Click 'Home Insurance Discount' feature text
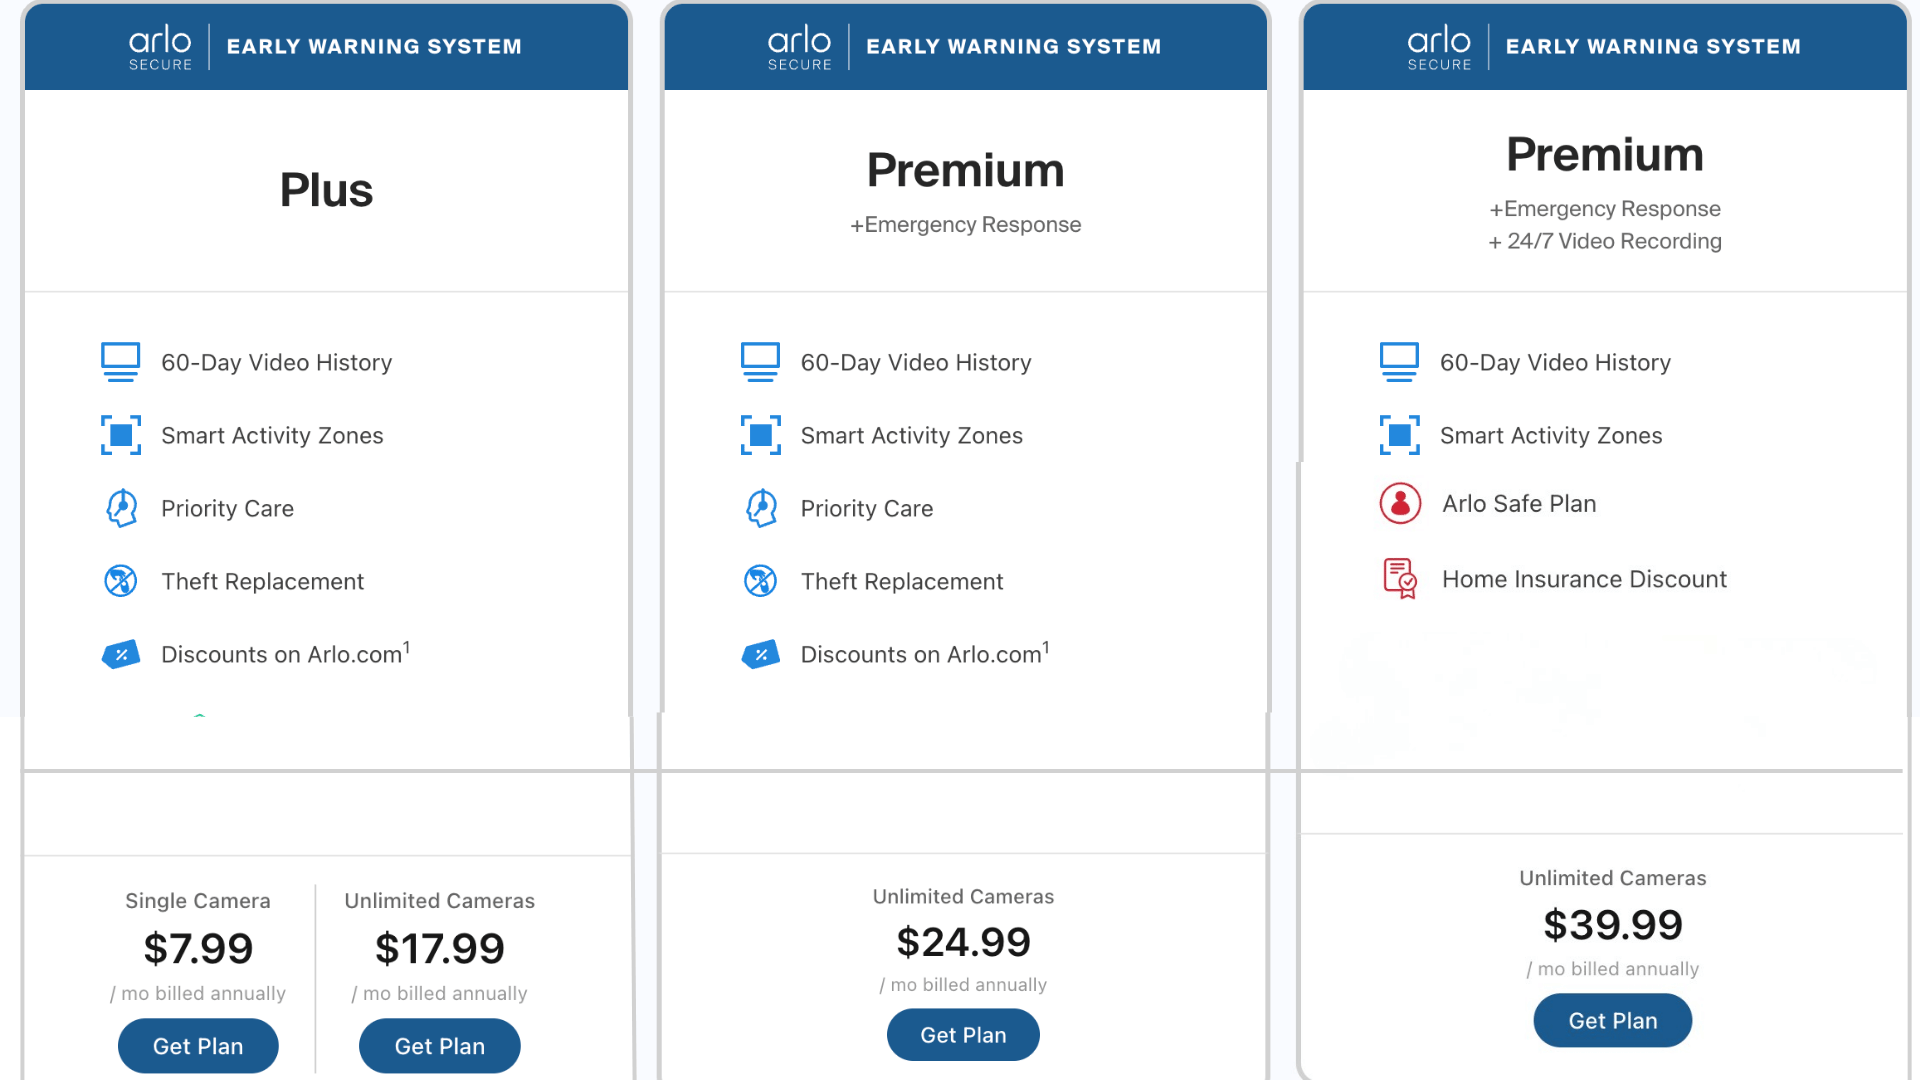 [x=1584, y=579]
